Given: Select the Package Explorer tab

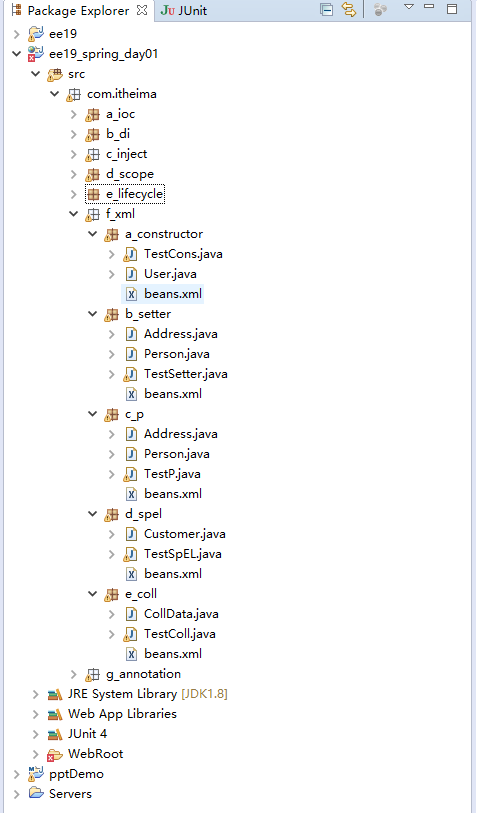Looking at the screenshot, I should pyautogui.click(x=78, y=11).
